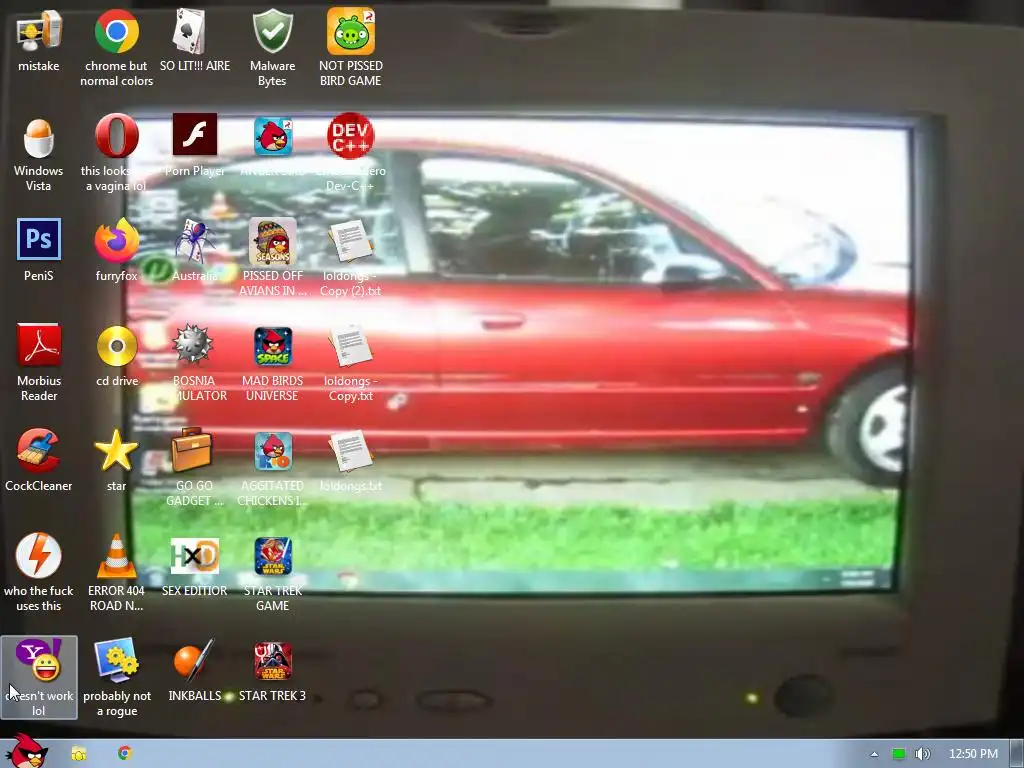Open the 'SO LIT!!! AIRE' card game
This screenshot has width=1024, height=768.
point(189,31)
